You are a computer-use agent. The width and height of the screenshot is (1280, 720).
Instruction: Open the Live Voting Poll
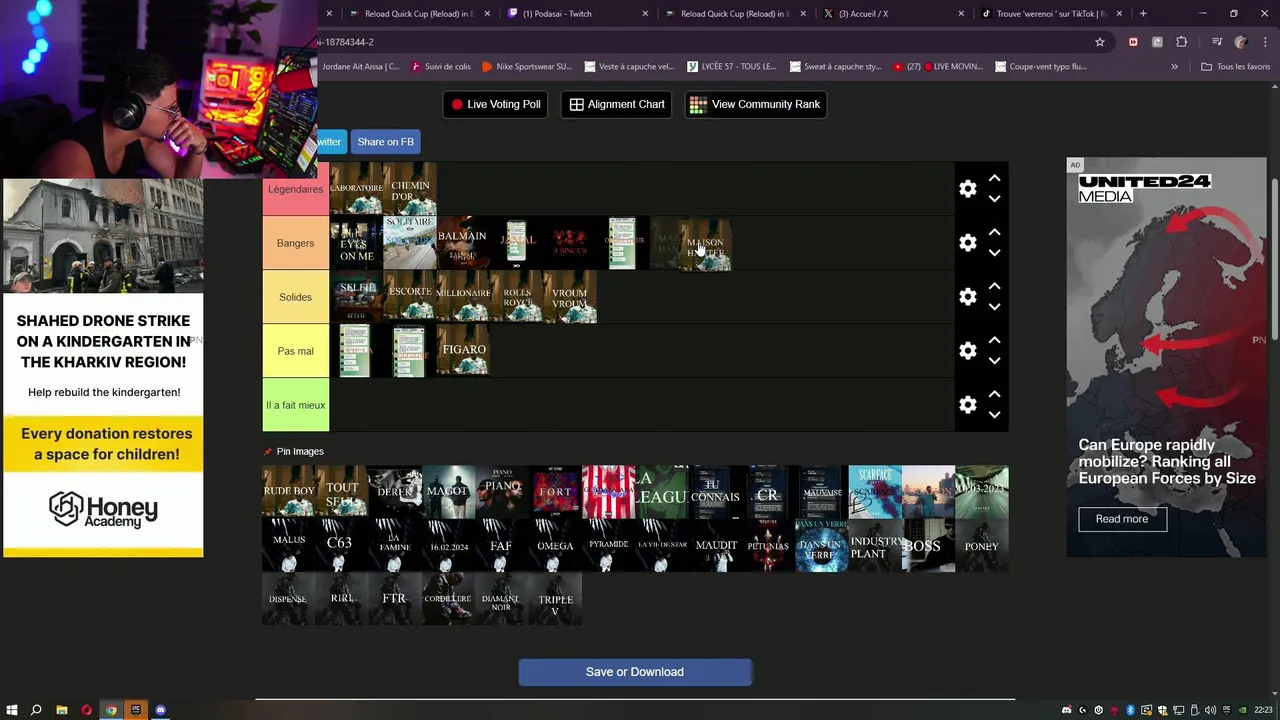click(495, 104)
